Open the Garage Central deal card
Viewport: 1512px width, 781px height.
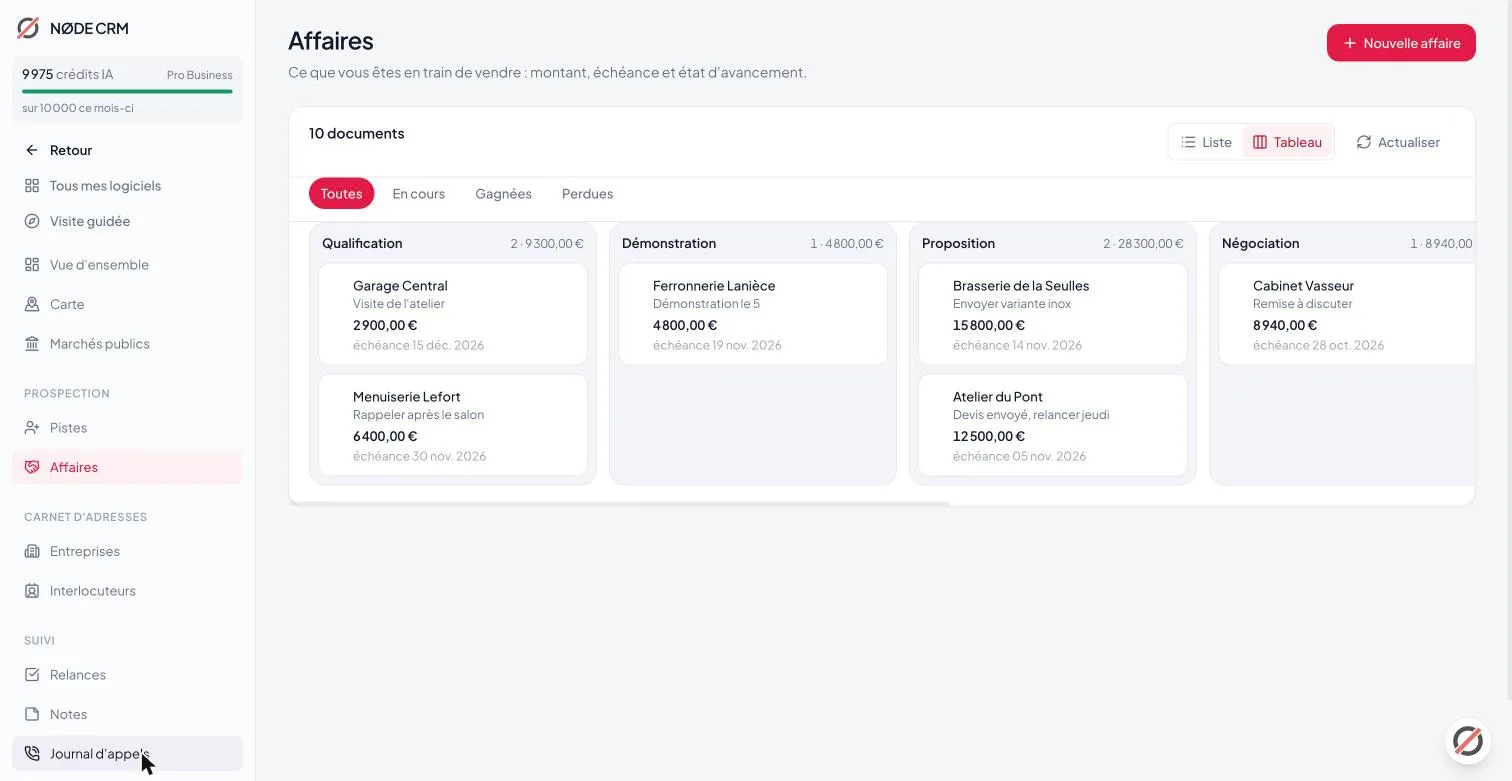pyautogui.click(x=453, y=314)
